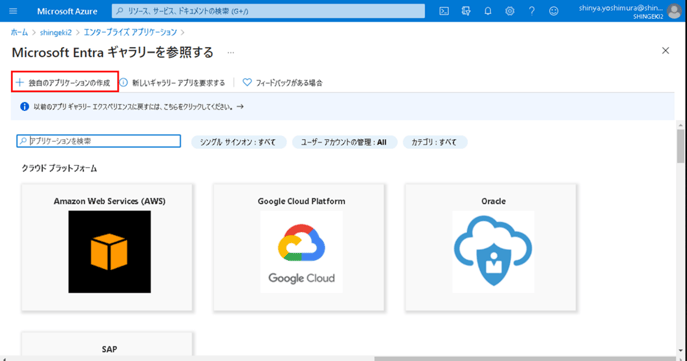The image size is (687, 361).
Task: Open the notifications bell
Action: [488, 11]
